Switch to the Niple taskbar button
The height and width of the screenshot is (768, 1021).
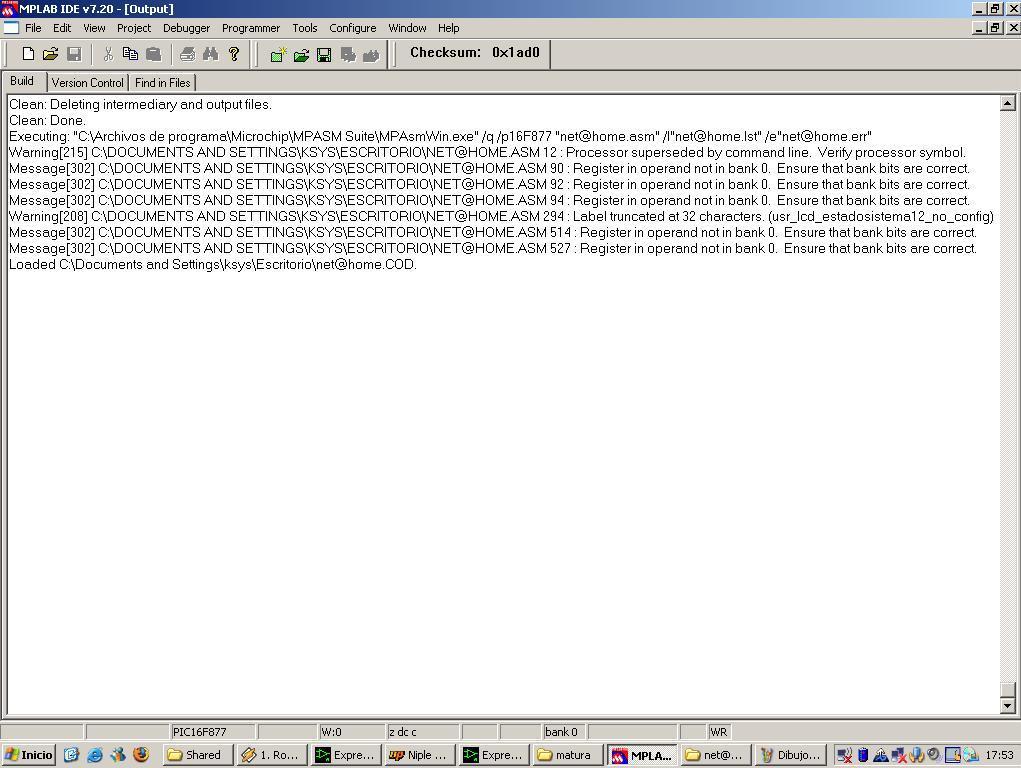420,755
